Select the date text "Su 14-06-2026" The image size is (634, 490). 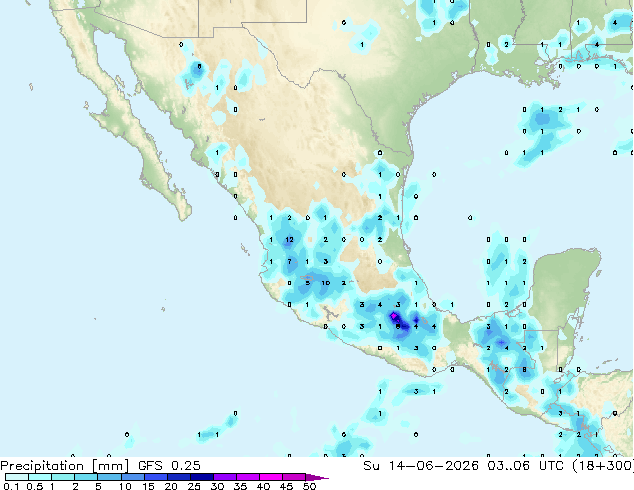point(421,466)
